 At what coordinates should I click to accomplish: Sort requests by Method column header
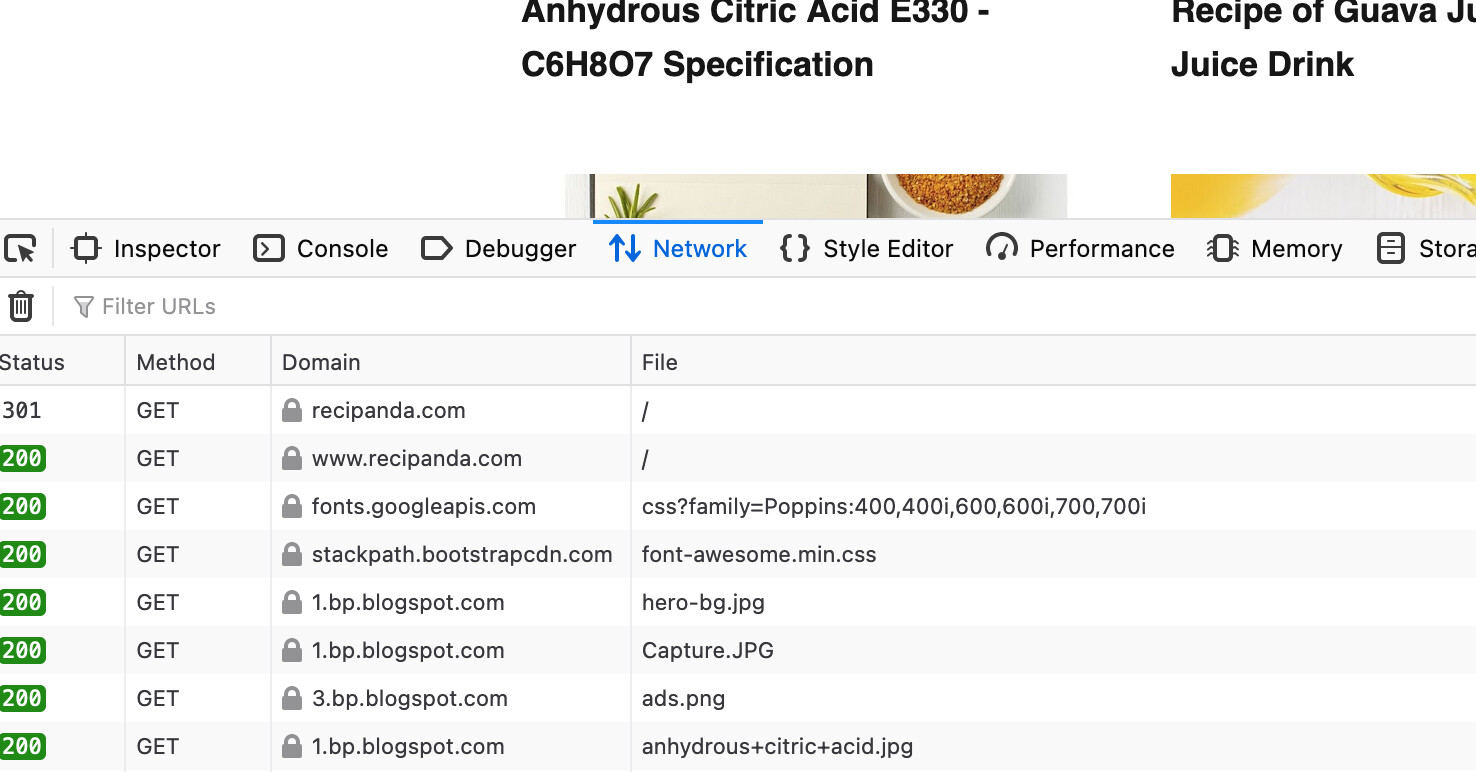[x=176, y=362]
